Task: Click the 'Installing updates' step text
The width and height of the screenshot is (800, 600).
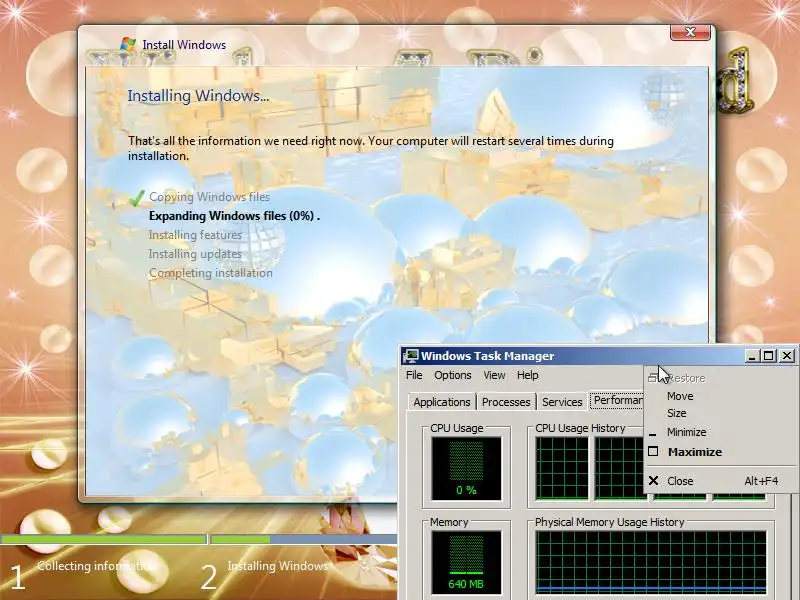Action: tap(195, 254)
